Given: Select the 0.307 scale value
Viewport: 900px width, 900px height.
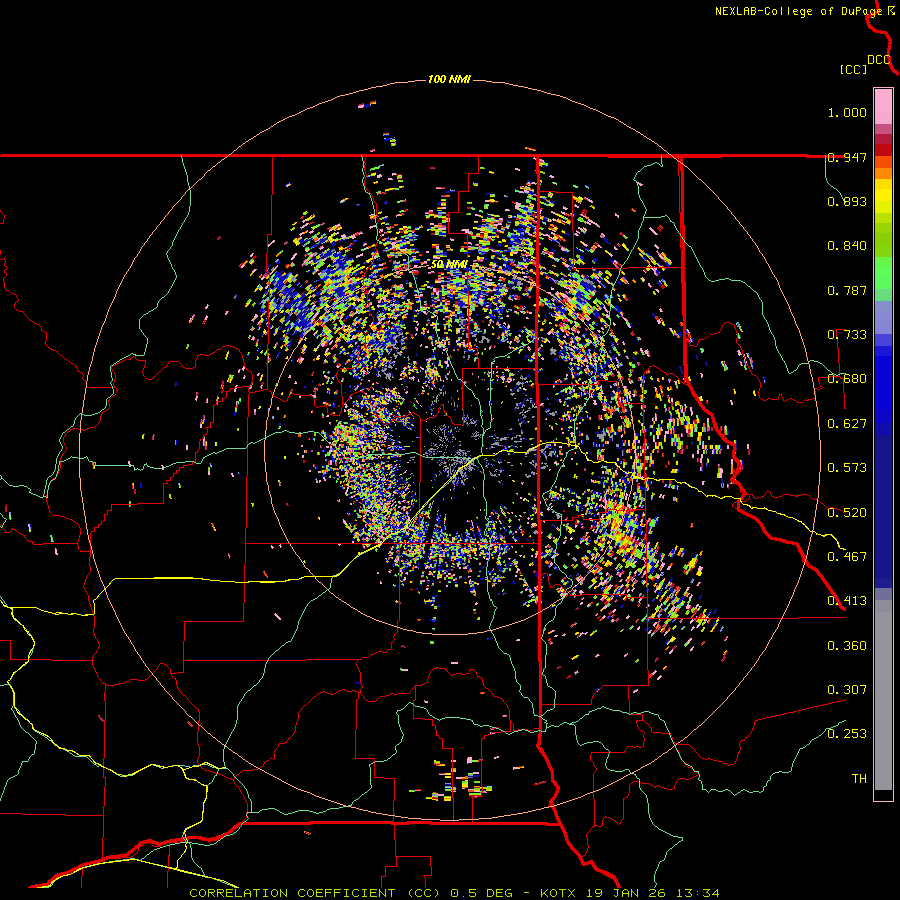Looking at the screenshot, I should pyautogui.click(x=847, y=690).
